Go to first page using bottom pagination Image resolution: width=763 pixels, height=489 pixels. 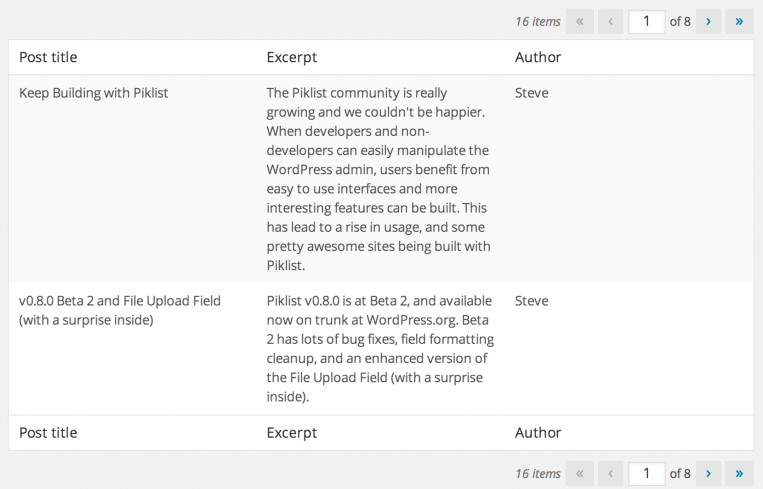click(579, 473)
